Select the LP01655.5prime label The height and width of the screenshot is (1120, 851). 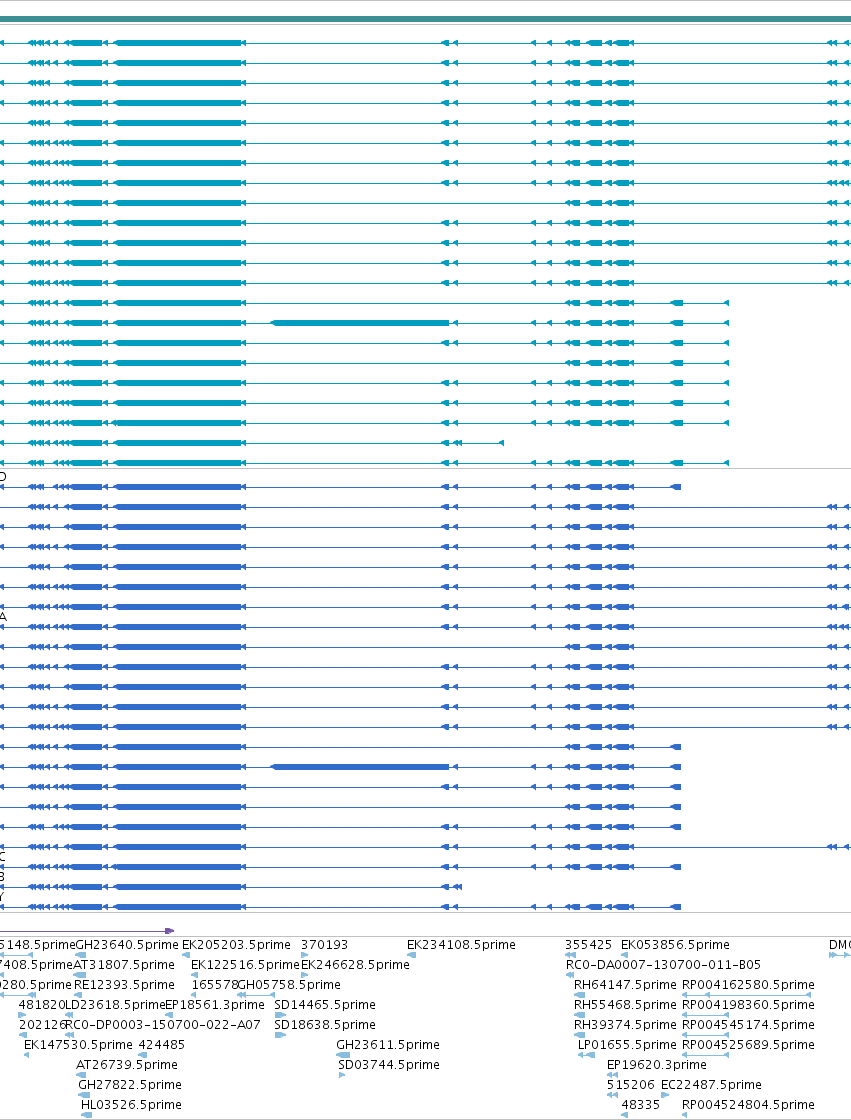coord(627,1044)
